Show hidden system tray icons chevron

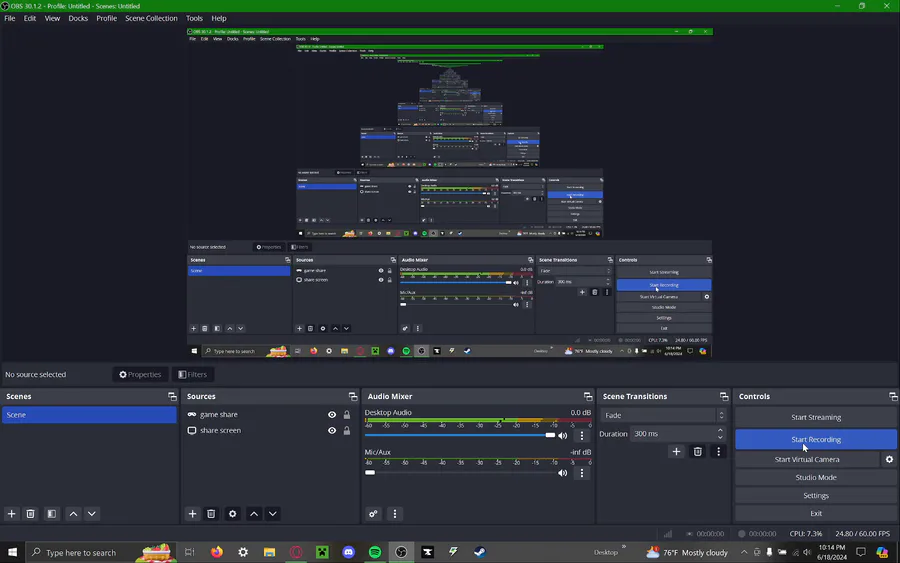[x=744, y=552]
